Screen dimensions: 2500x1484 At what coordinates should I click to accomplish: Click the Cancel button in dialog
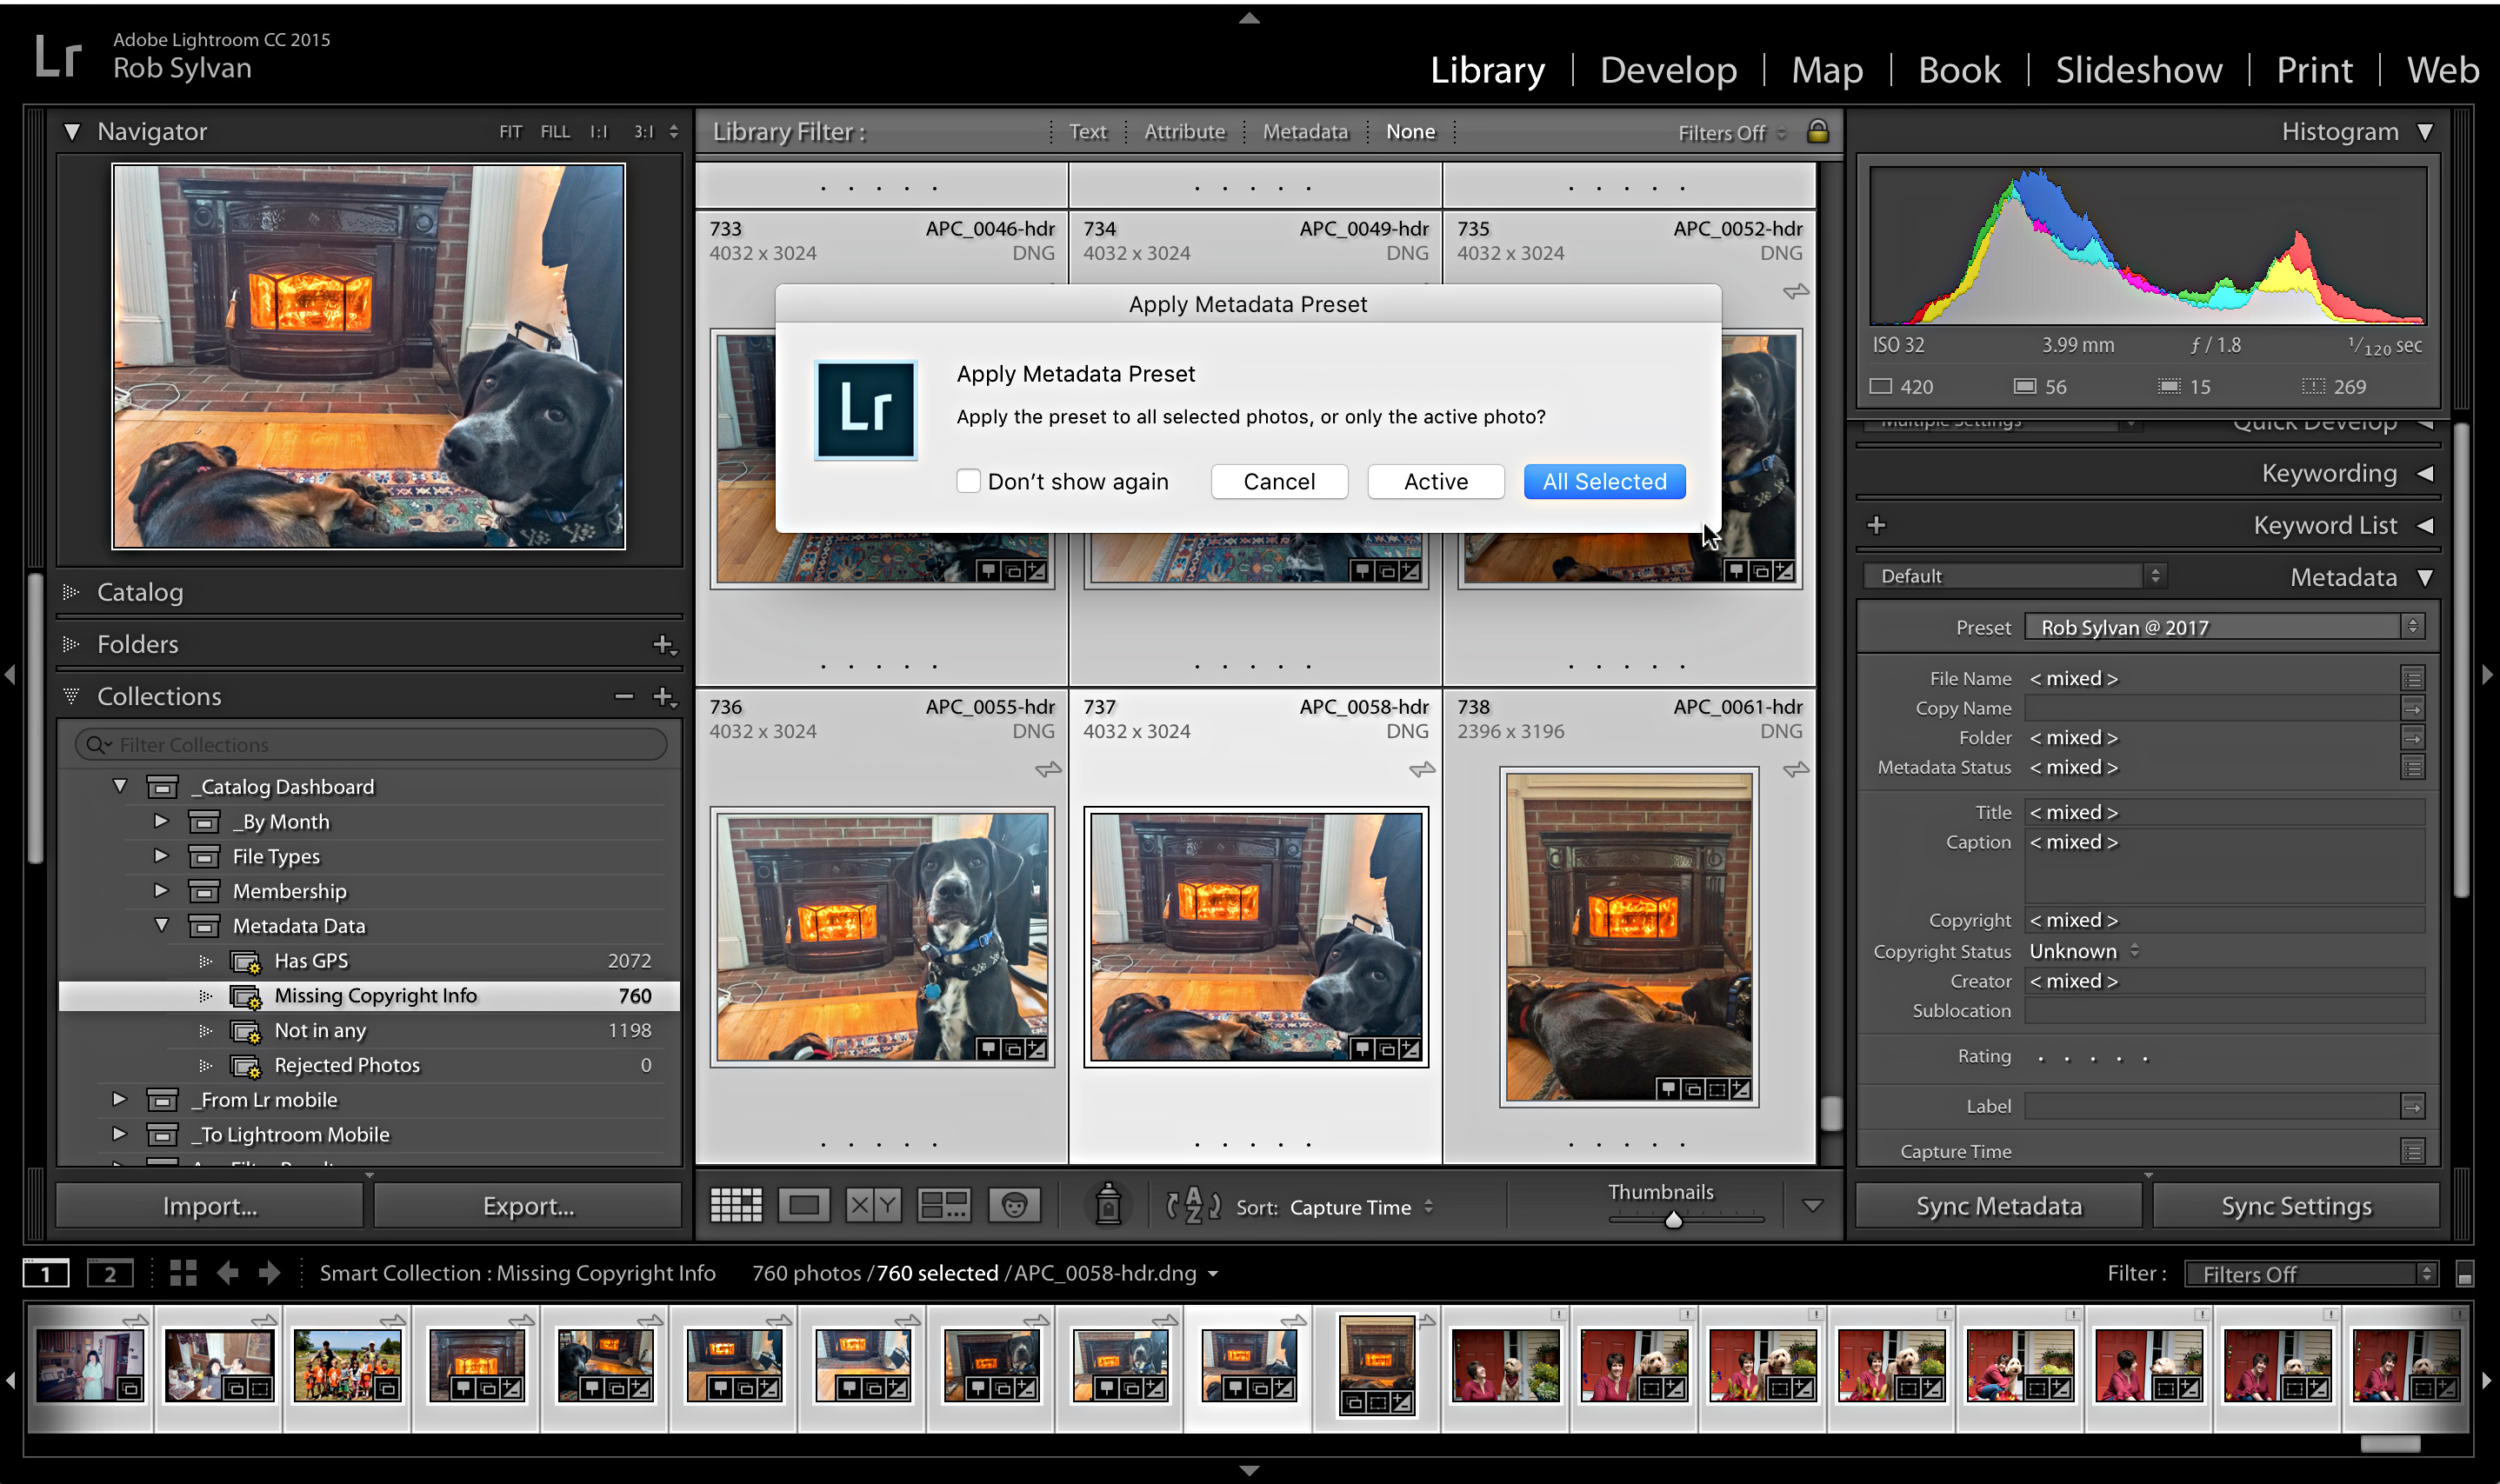(x=1277, y=481)
